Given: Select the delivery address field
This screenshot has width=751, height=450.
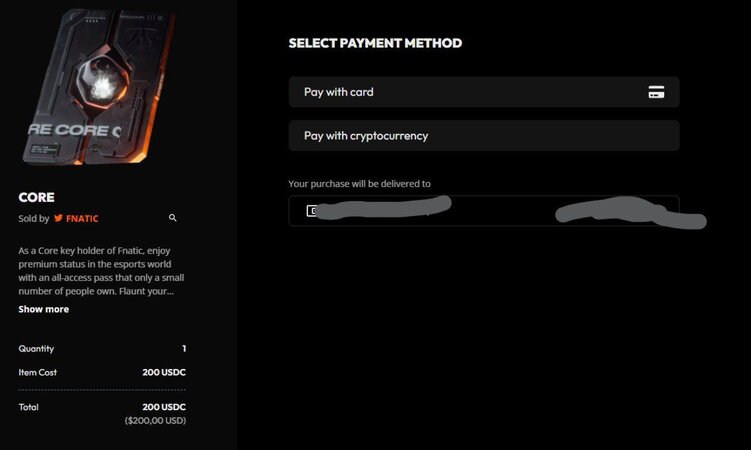Looking at the screenshot, I should pyautogui.click(x=484, y=211).
